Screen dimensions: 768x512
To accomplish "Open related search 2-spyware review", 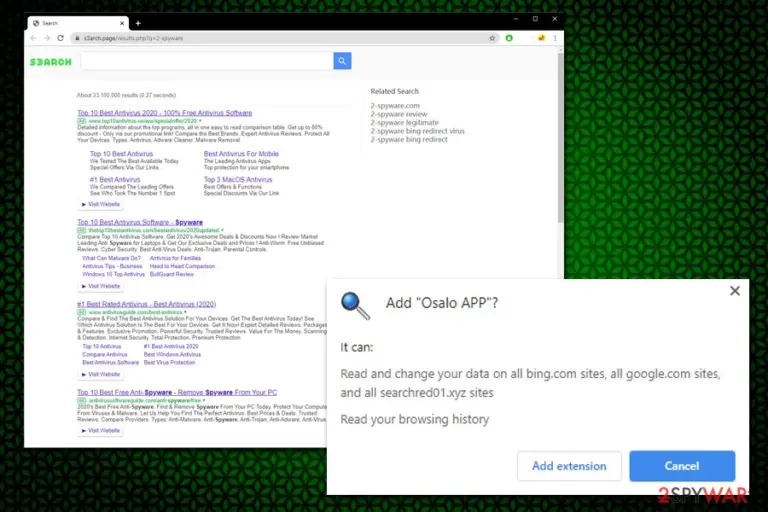I will [x=399, y=114].
